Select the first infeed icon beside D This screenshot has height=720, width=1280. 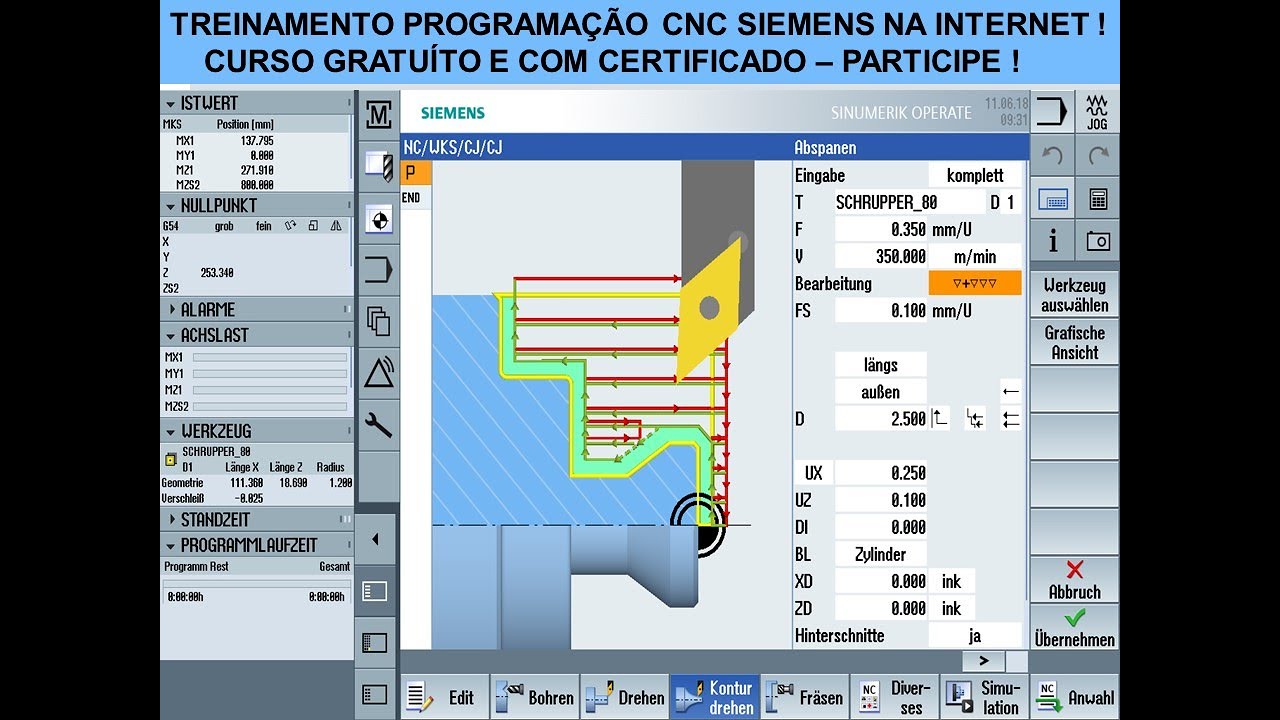pyautogui.click(x=939, y=419)
